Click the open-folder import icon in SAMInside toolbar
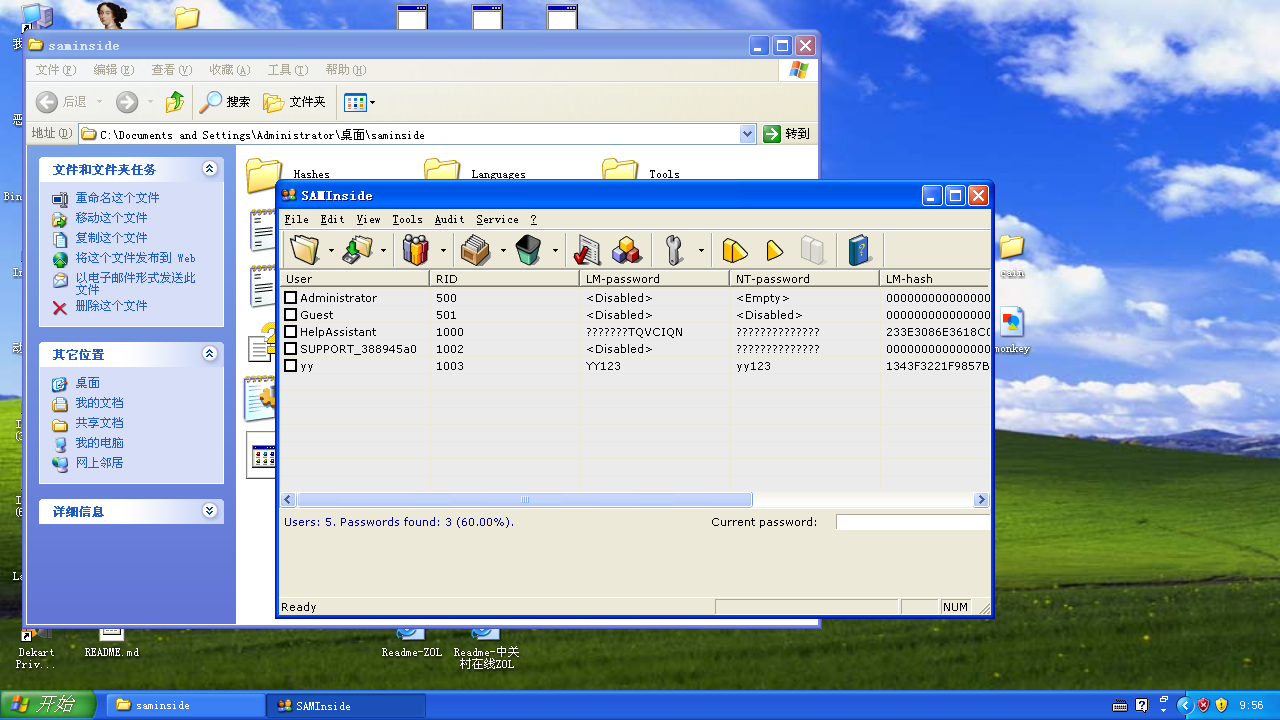Viewport: 1280px width, 720px height. [304, 250]
